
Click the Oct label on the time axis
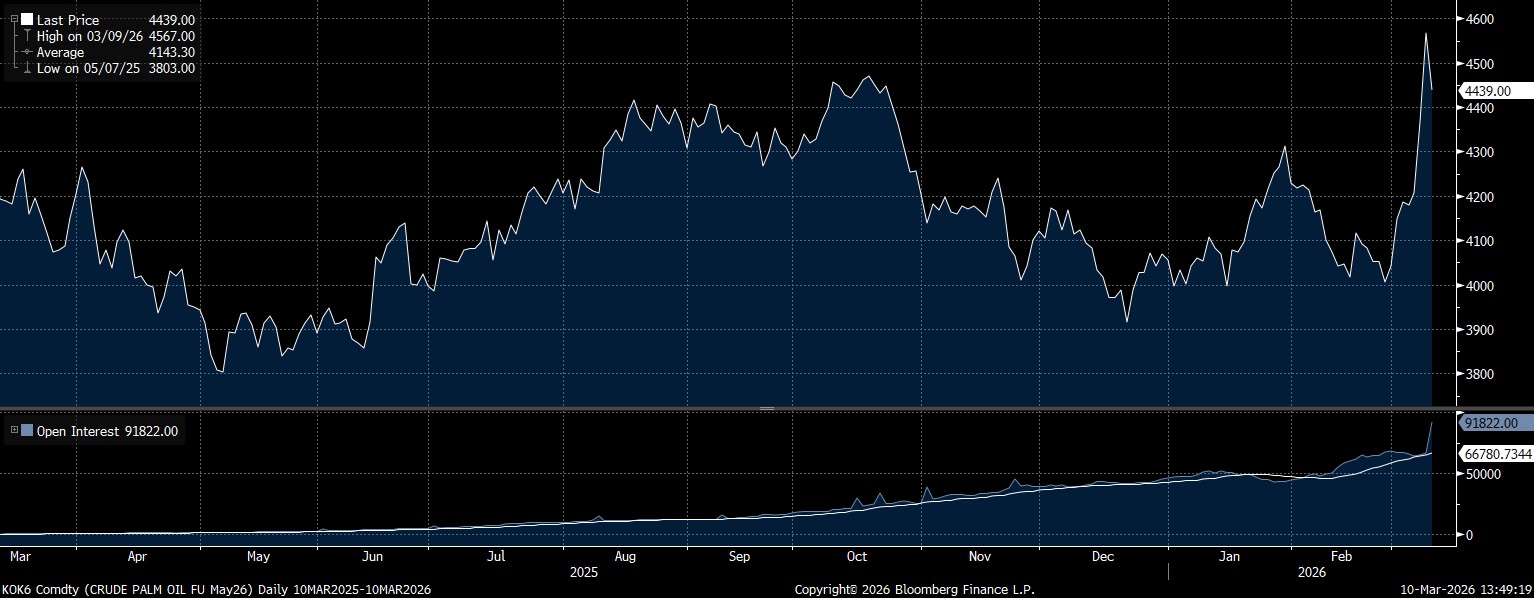pos(856,556)
